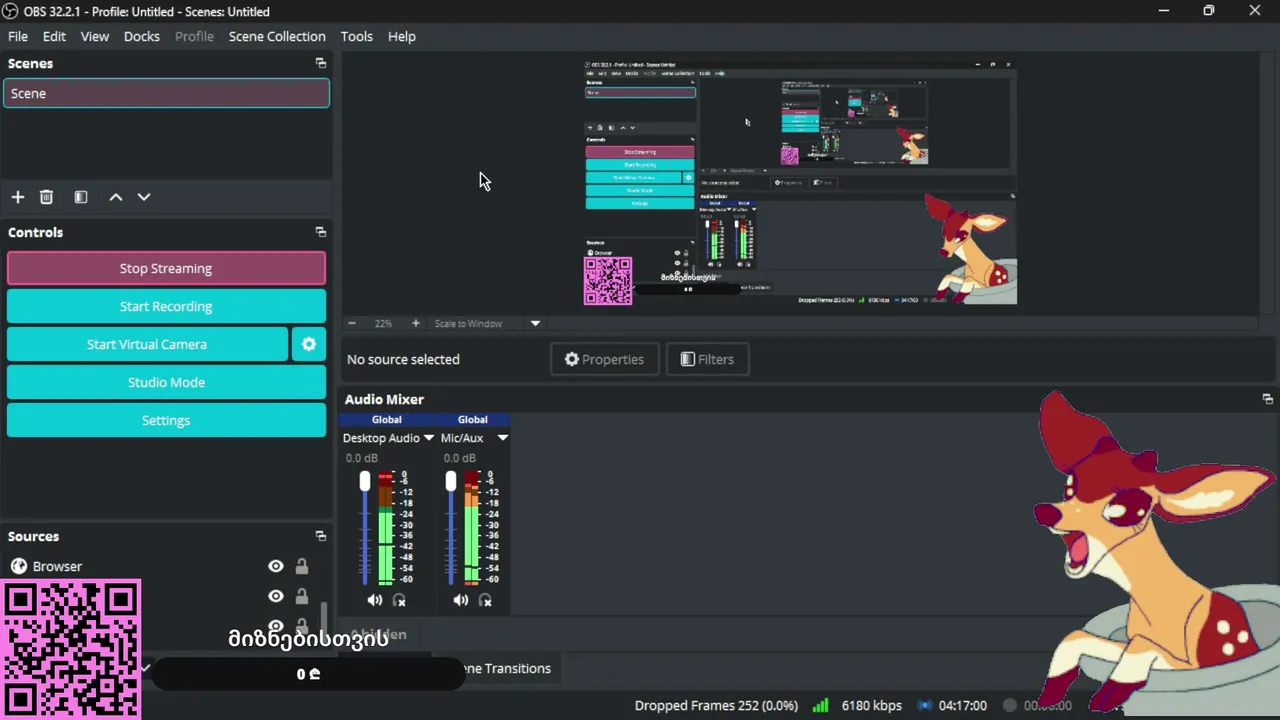The image size is (1280, 720).
Task: Open the Help menu
Action: click(402, 36)
